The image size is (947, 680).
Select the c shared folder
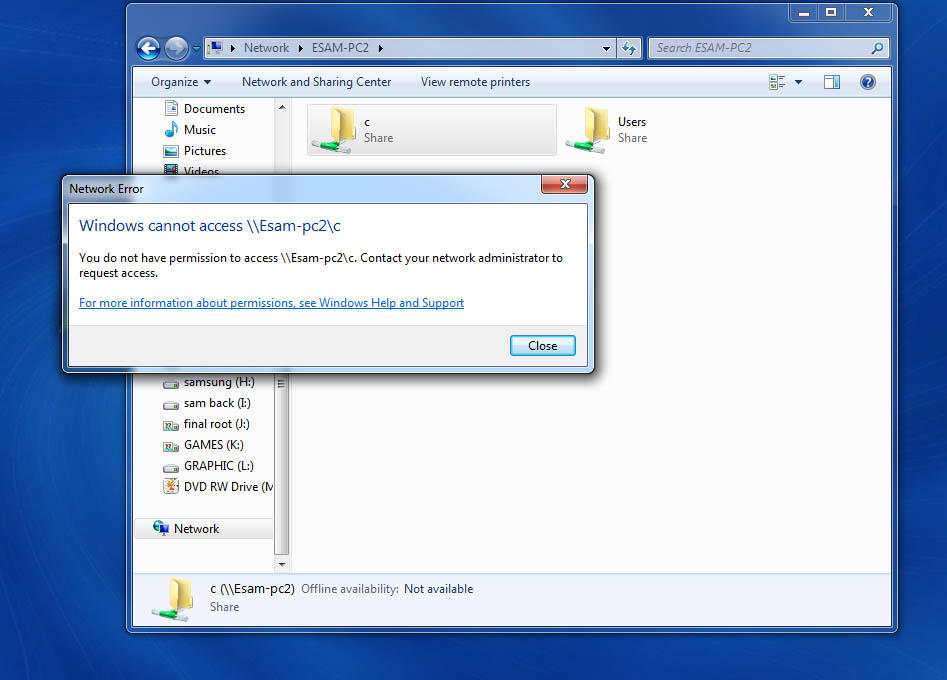[431, 130]
